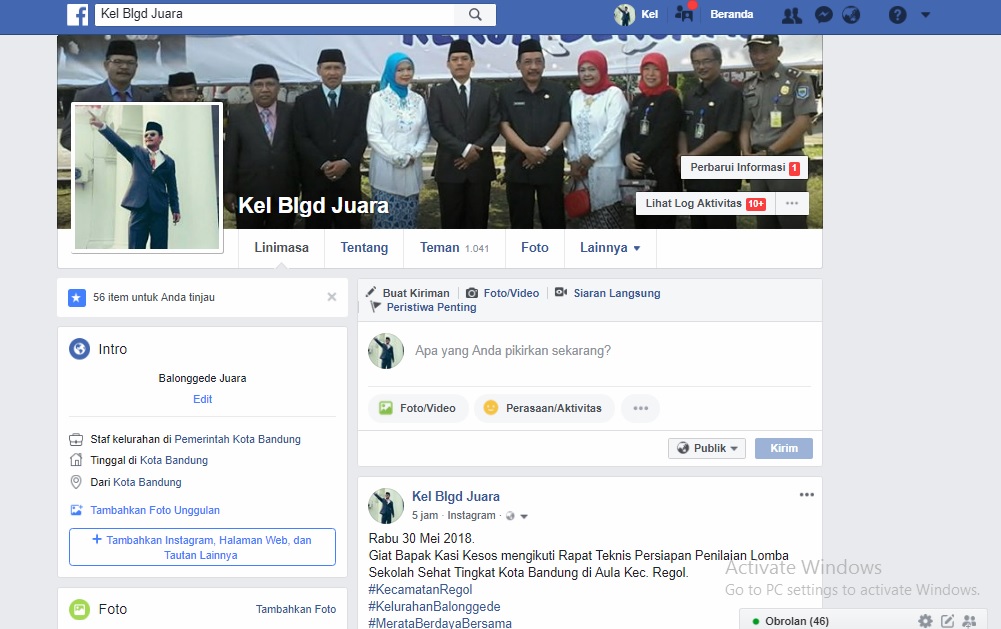Screen dimensions: 1001x629
Task: Click the Perbarui Informasi button
Action: click(x=744, y=168)
